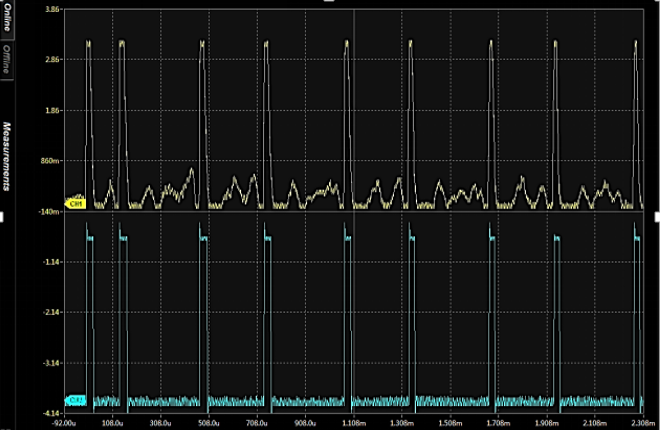Click the yellow CH1 channel marker
660x430 pixels.
pyautogui.click(x=74, y=203)
